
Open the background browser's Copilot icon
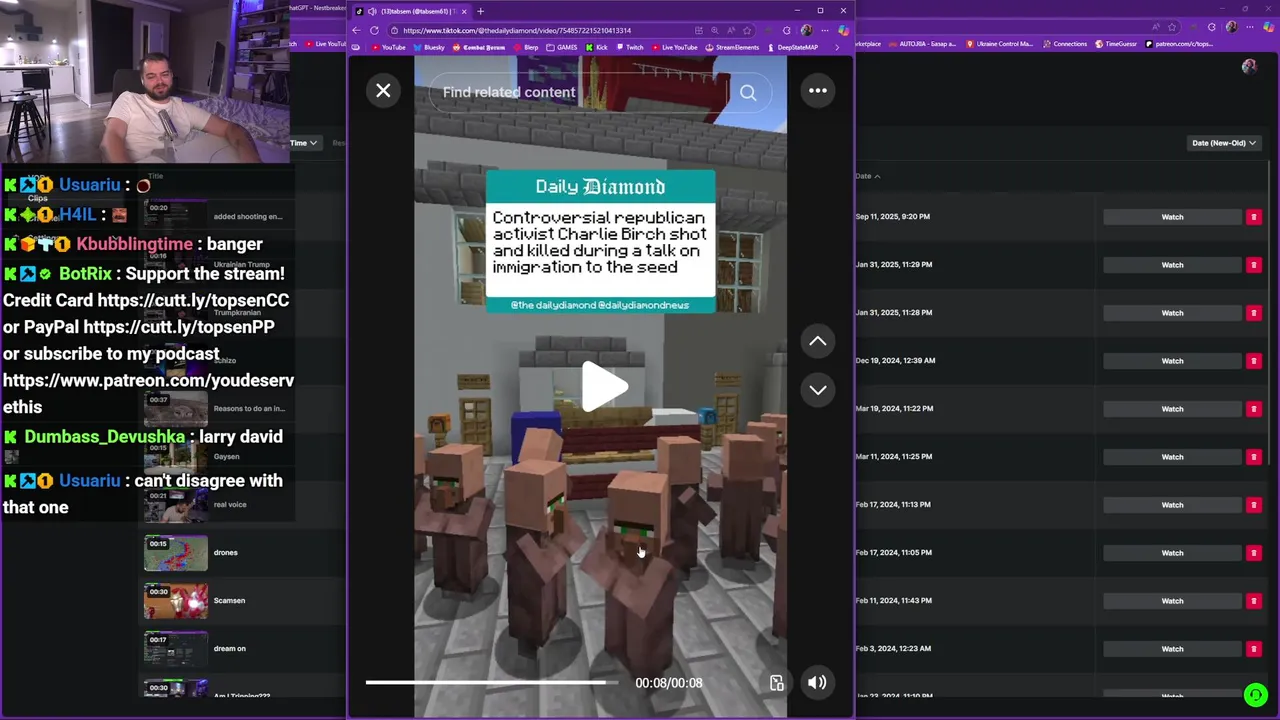[x=1267, y=27]
